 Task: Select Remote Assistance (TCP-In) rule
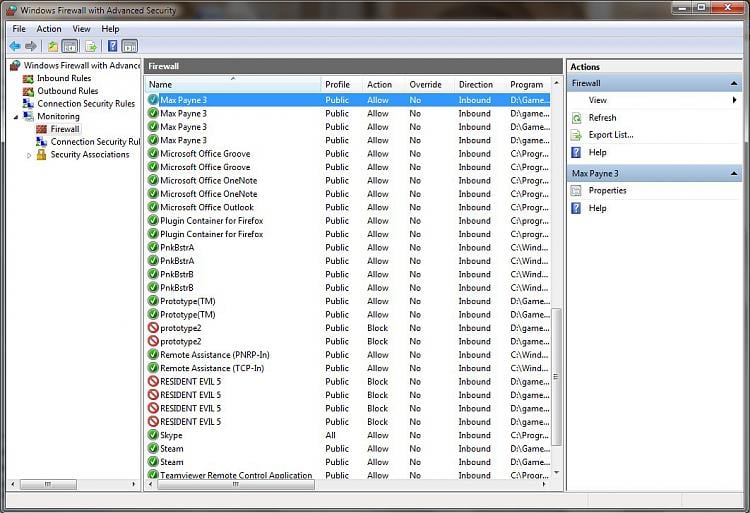click(348, 368)
